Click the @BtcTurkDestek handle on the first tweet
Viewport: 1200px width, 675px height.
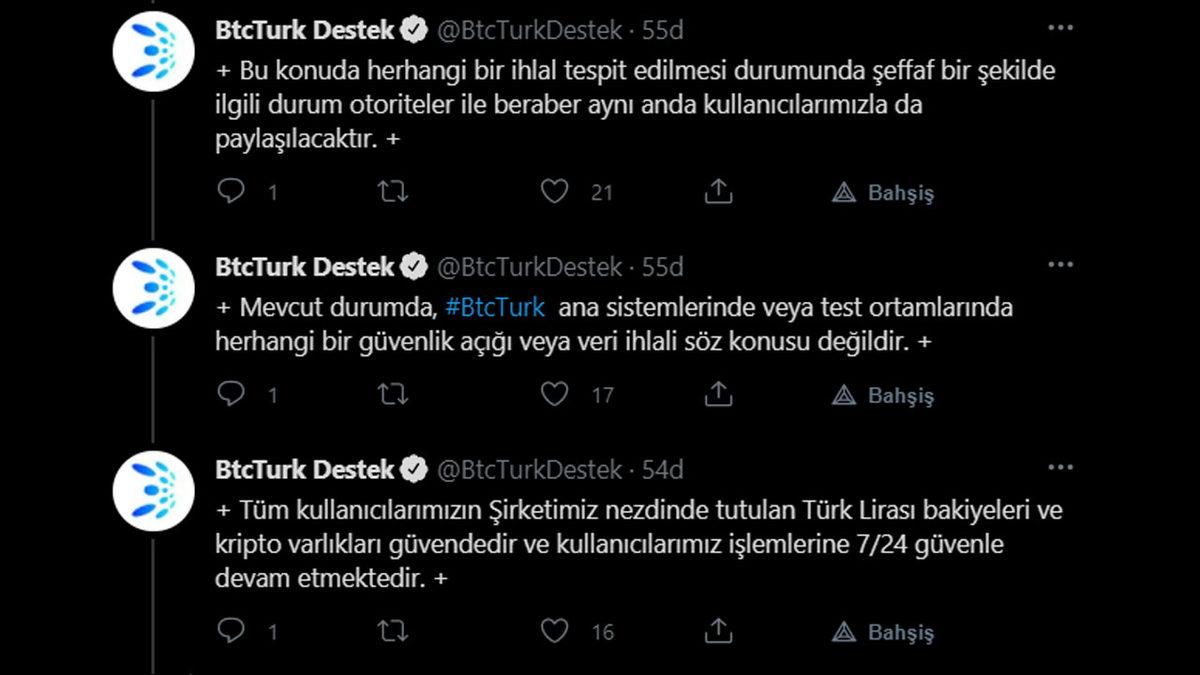pos(529,30)
